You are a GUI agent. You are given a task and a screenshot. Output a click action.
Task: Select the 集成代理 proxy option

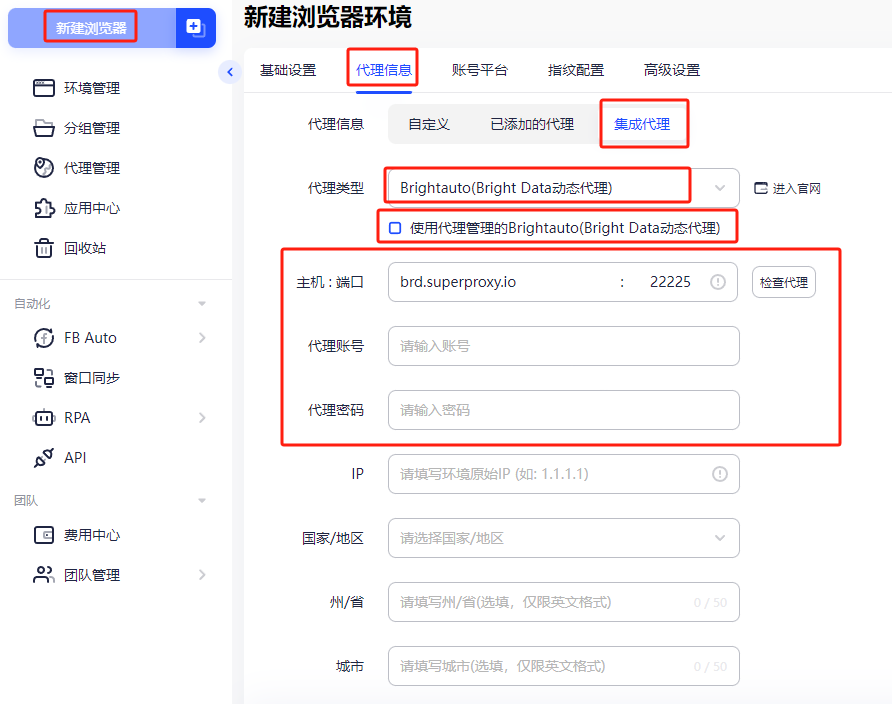(x=644, y=123)
